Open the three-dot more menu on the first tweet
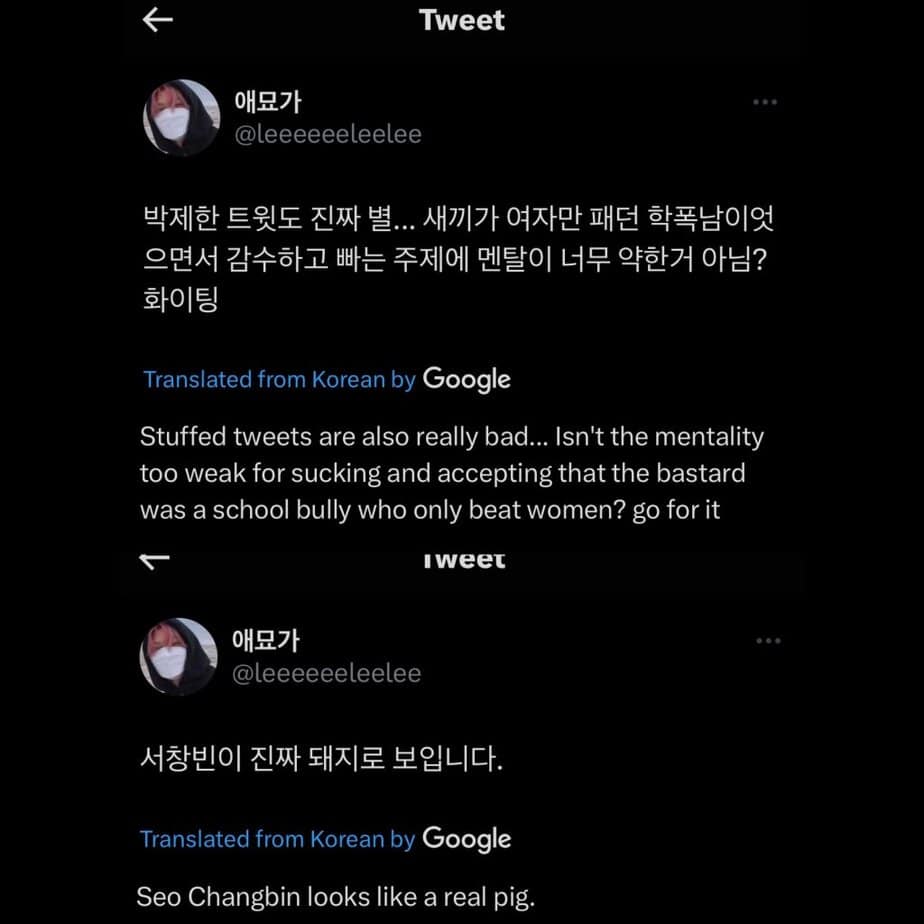 (x=765, y=102)
